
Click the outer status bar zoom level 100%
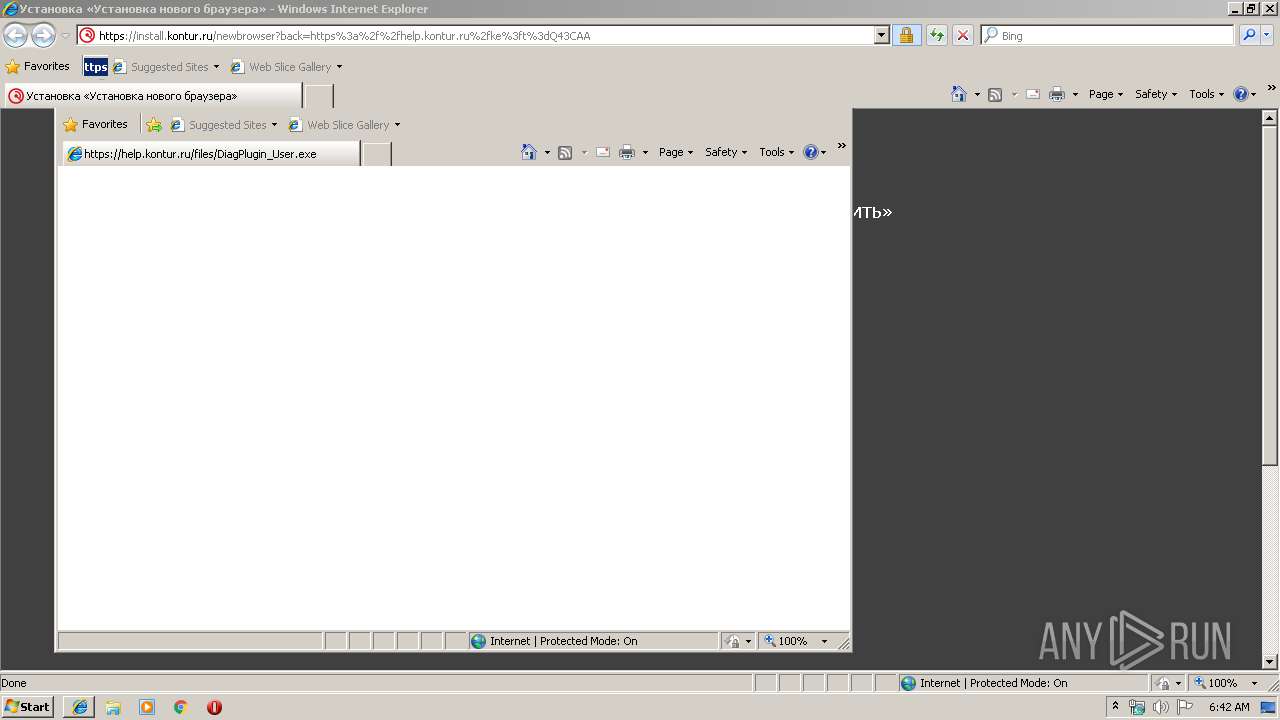[x=1216, y=683]
